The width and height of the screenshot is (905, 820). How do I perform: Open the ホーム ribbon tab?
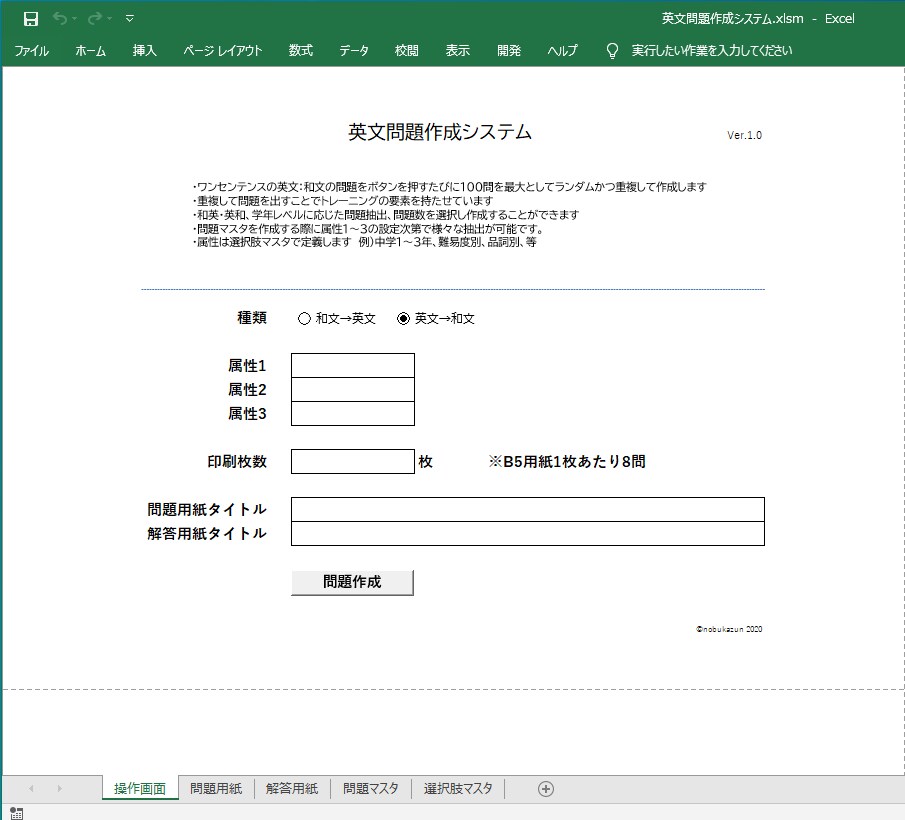[x=91, y=51]
